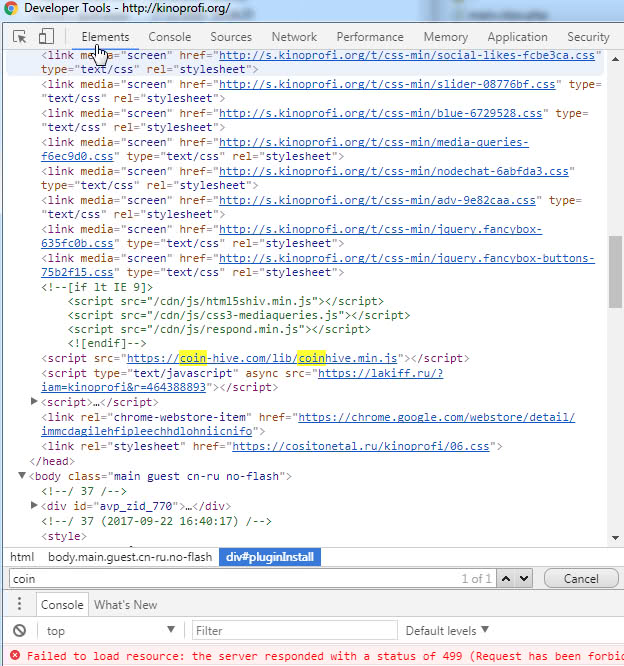
Task: Select the closing head tag line
Action: (x=52, y=461)
